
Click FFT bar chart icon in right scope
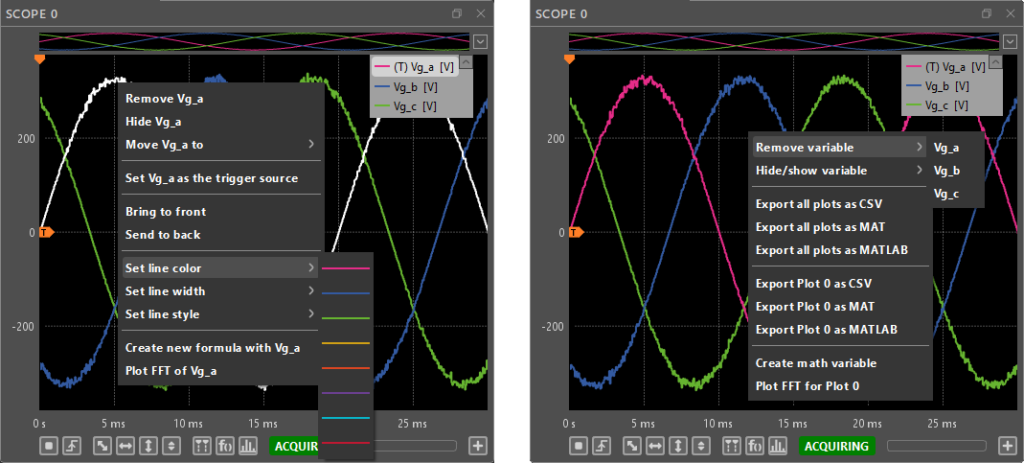coord(778,446)
